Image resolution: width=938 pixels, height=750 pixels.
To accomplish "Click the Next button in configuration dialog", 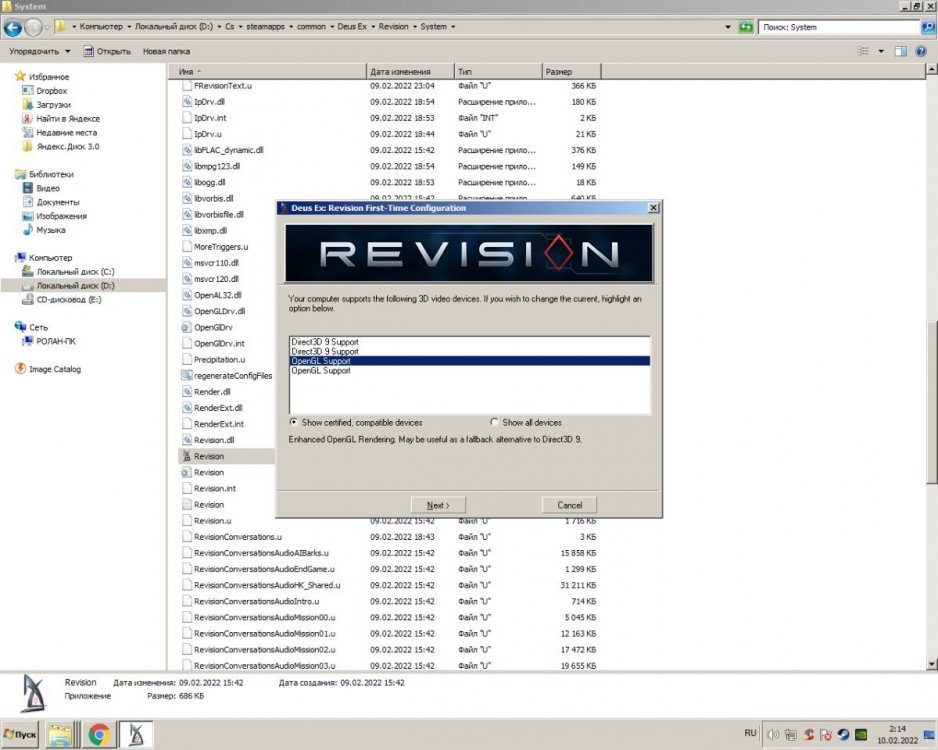I will [x=438, y=505].
